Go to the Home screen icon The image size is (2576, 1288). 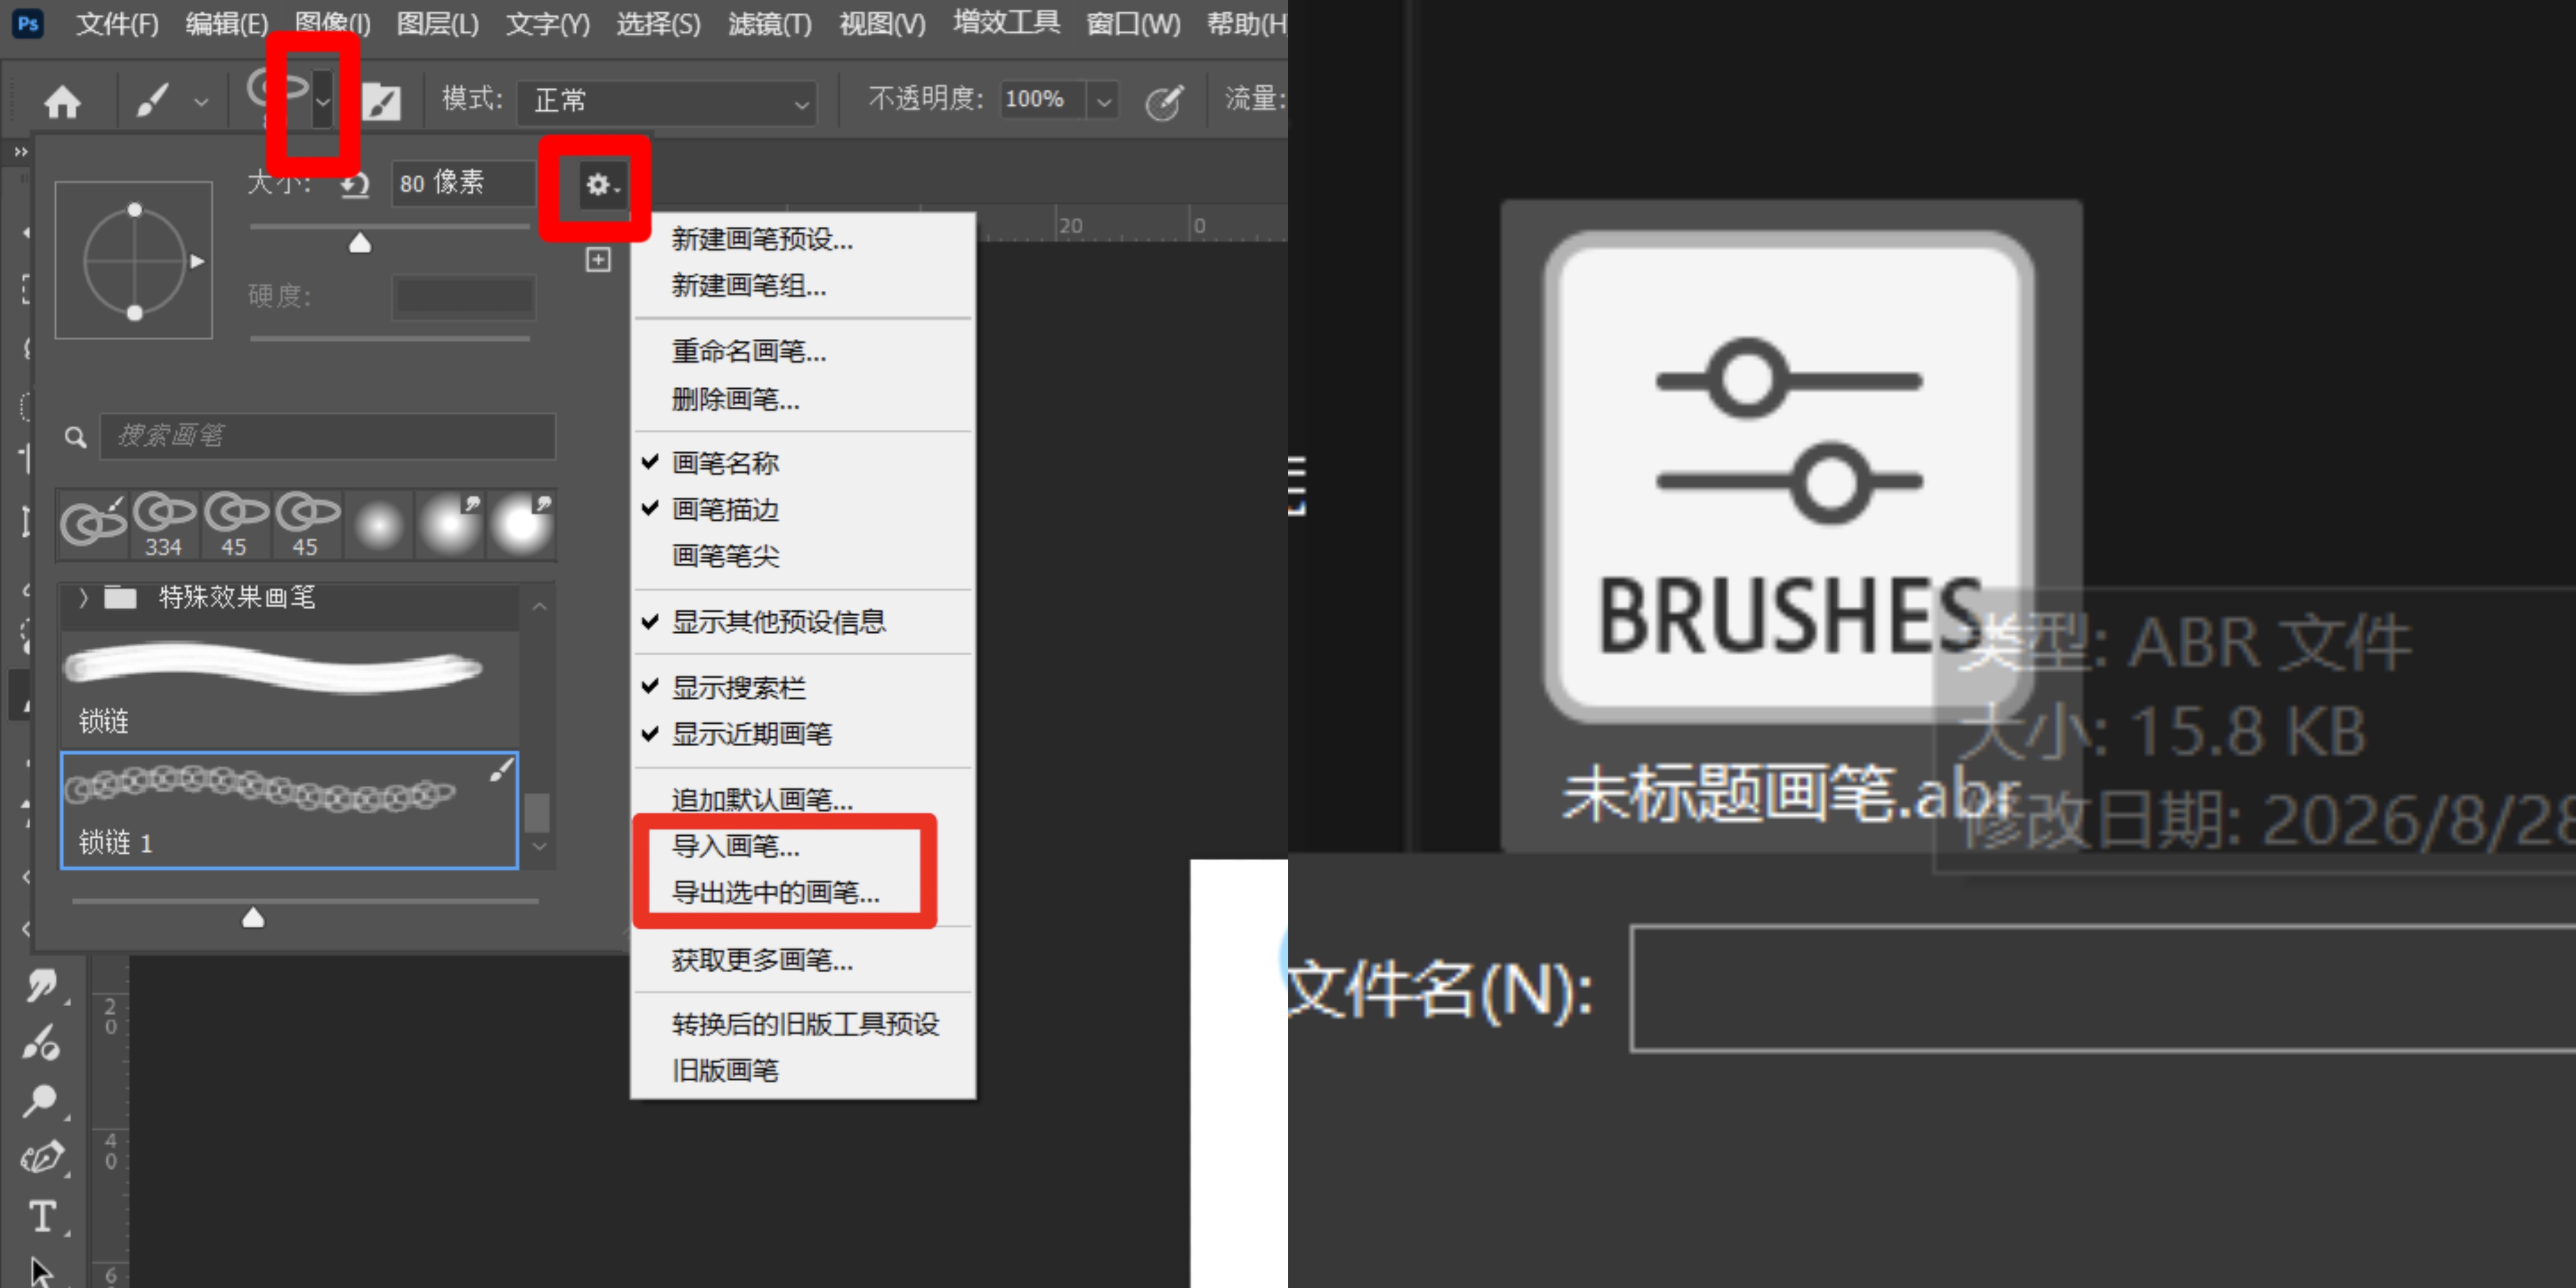62,101
